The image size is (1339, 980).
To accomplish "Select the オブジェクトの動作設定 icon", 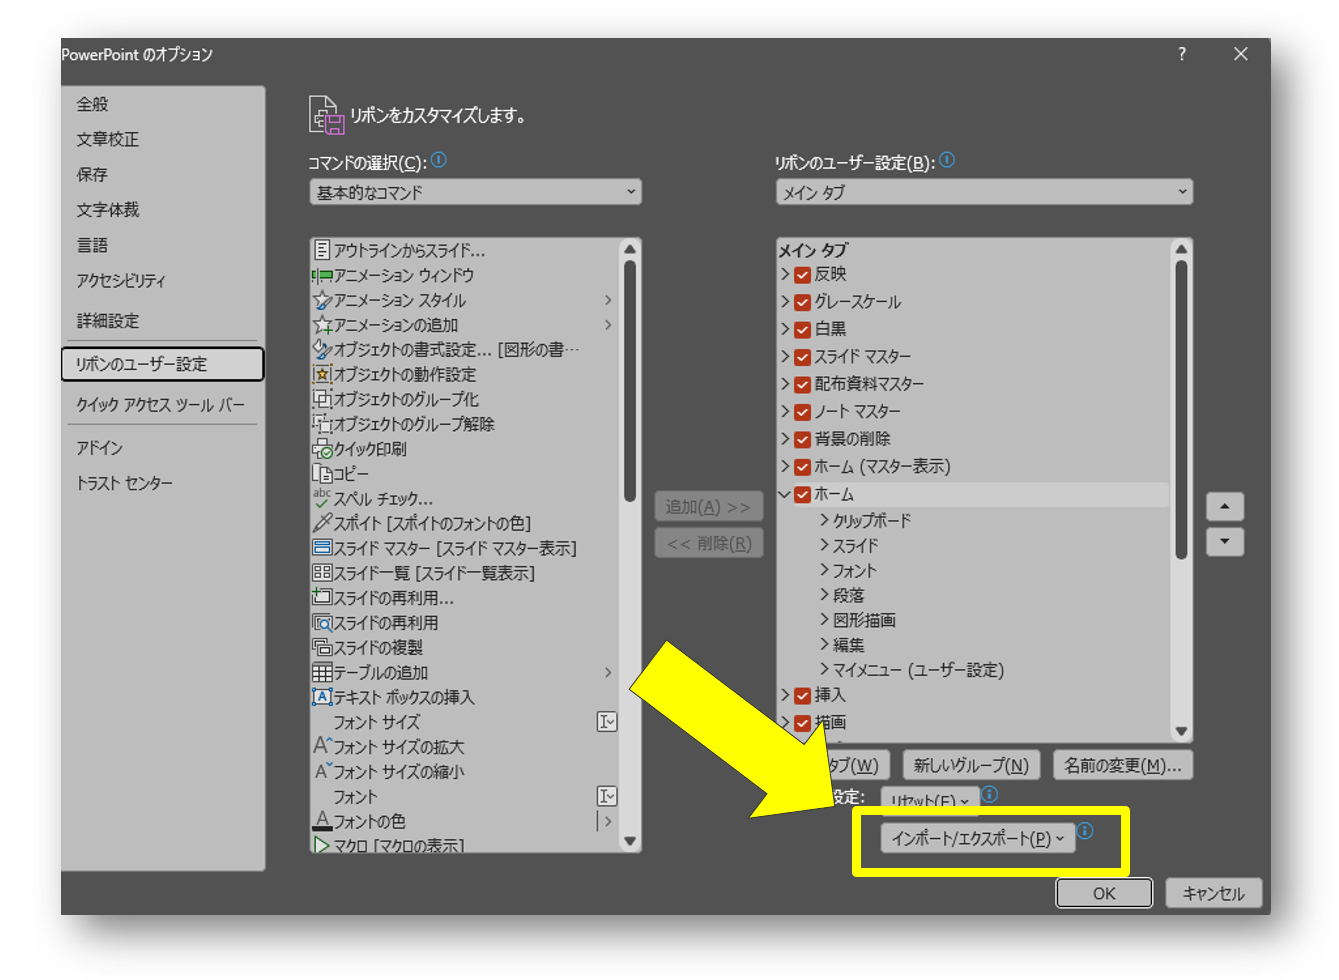I will [x=322, y=374].
